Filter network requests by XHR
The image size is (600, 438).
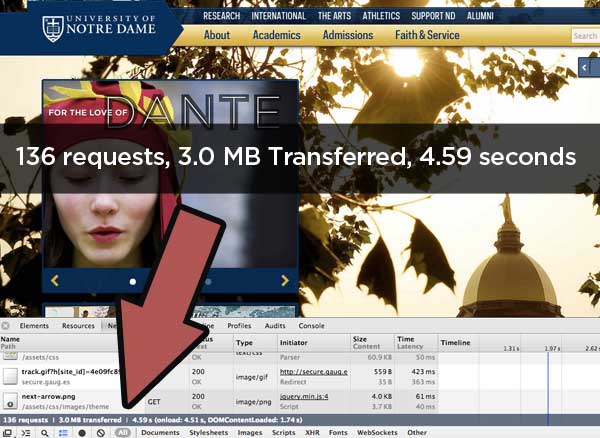coord(312,433)
